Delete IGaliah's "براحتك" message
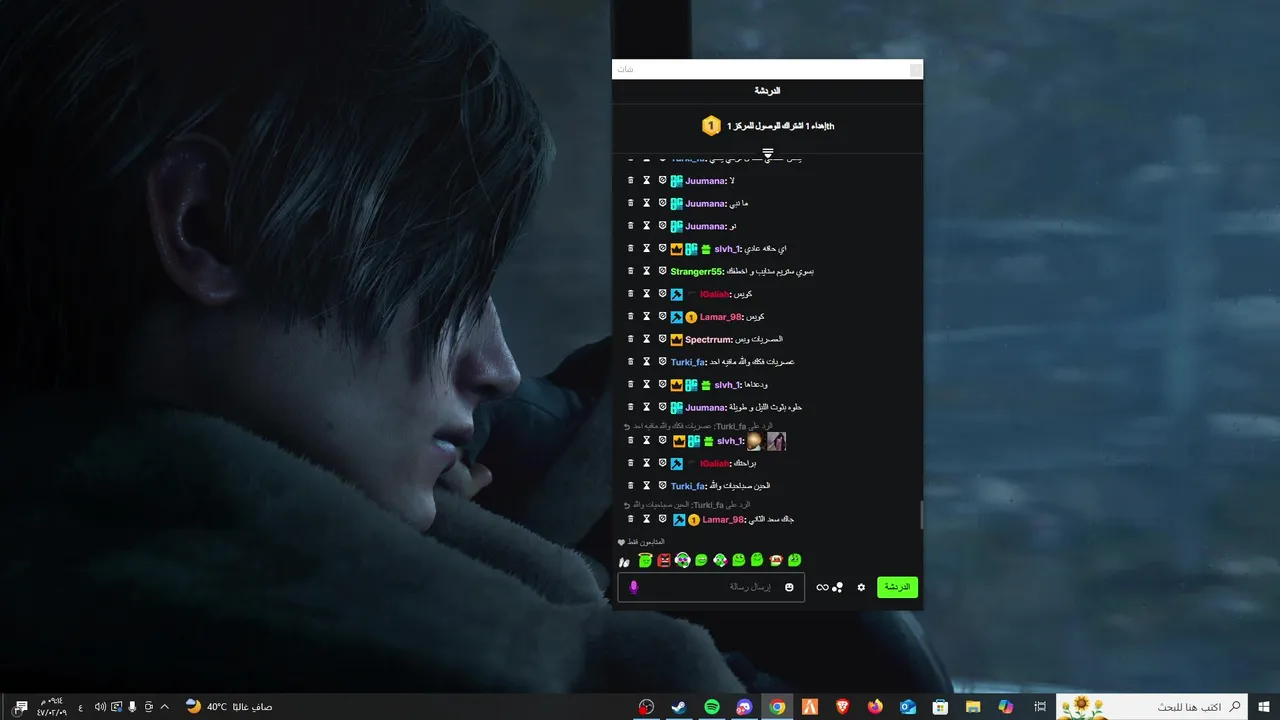This screenshot has width=1280, height=720. pyautogui.click(x=630, y=463)
